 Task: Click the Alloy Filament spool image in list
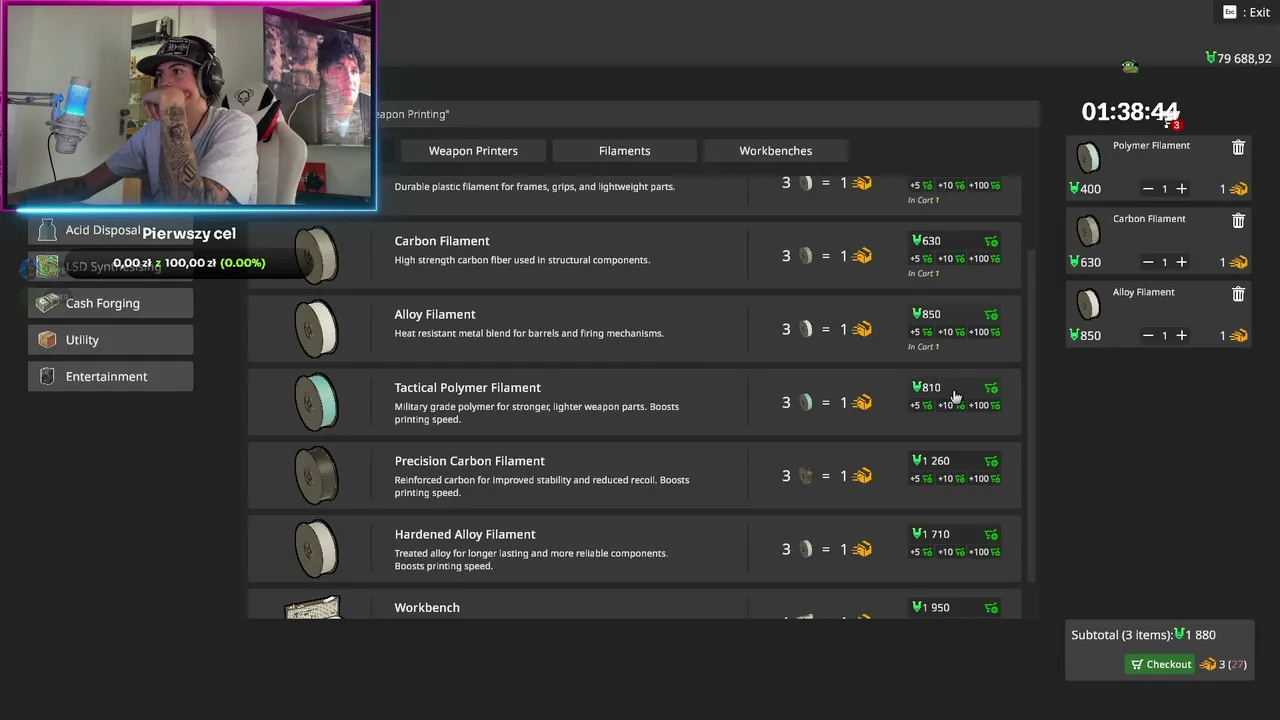[316, 328]
